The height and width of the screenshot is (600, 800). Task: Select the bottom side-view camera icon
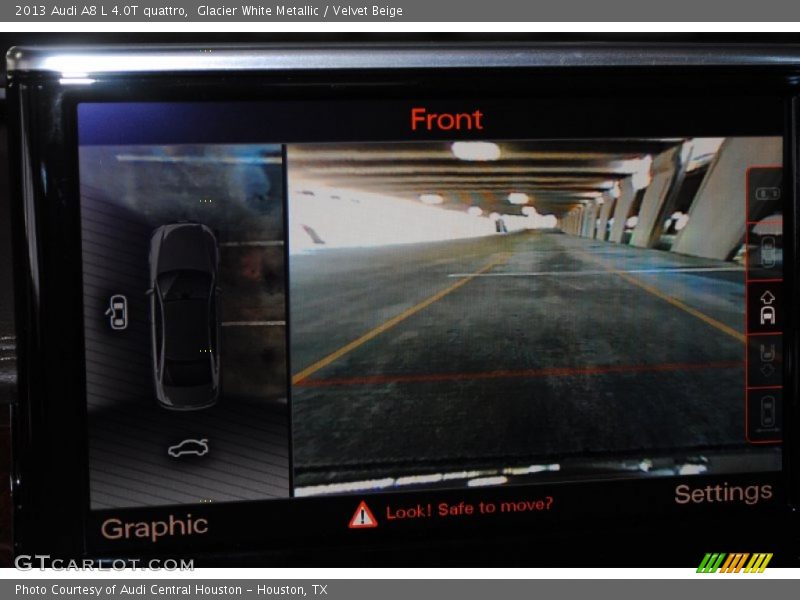[x=767, y=412]
